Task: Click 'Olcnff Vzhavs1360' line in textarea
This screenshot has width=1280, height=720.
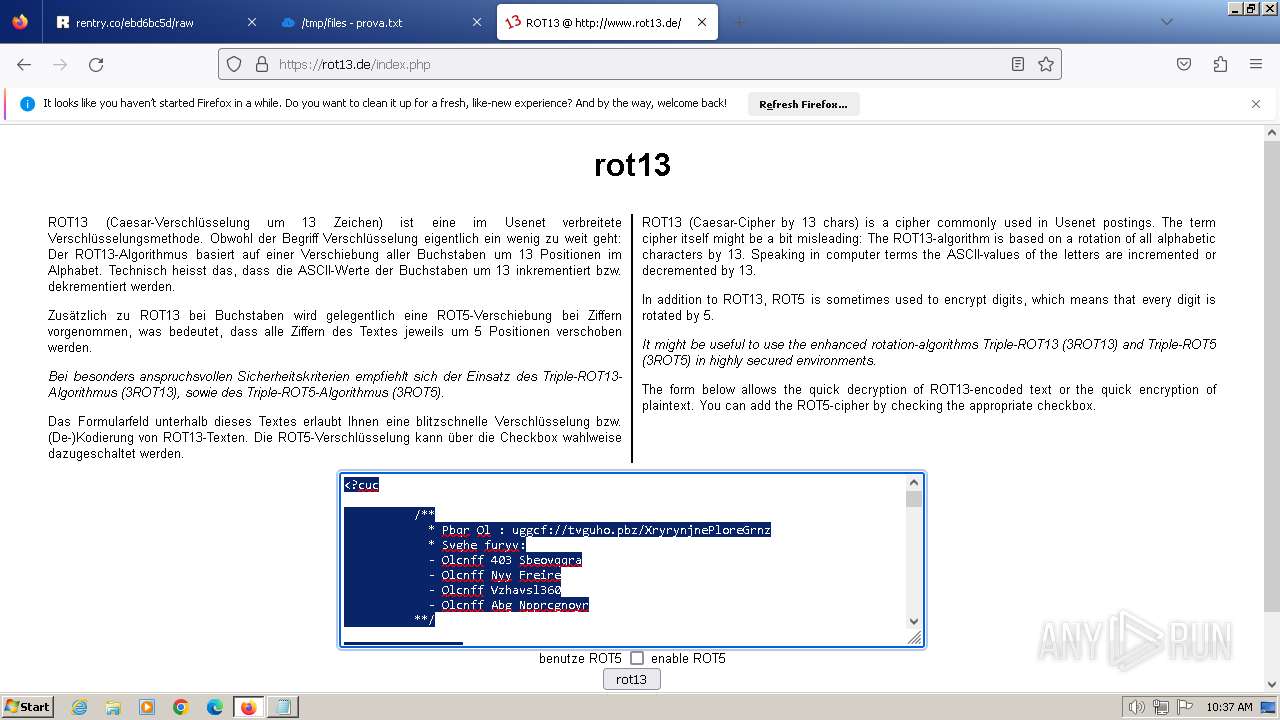Action: pos(501,590)
